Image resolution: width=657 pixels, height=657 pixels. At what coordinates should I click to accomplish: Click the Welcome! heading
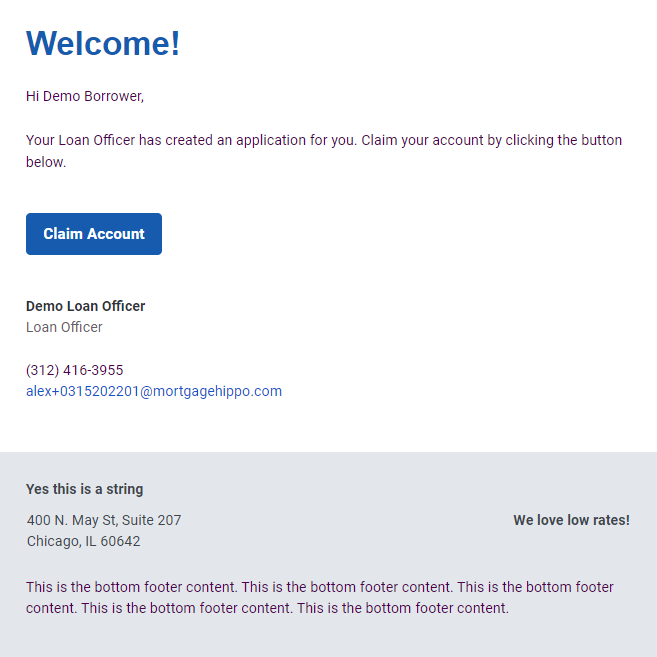(103, 43)
